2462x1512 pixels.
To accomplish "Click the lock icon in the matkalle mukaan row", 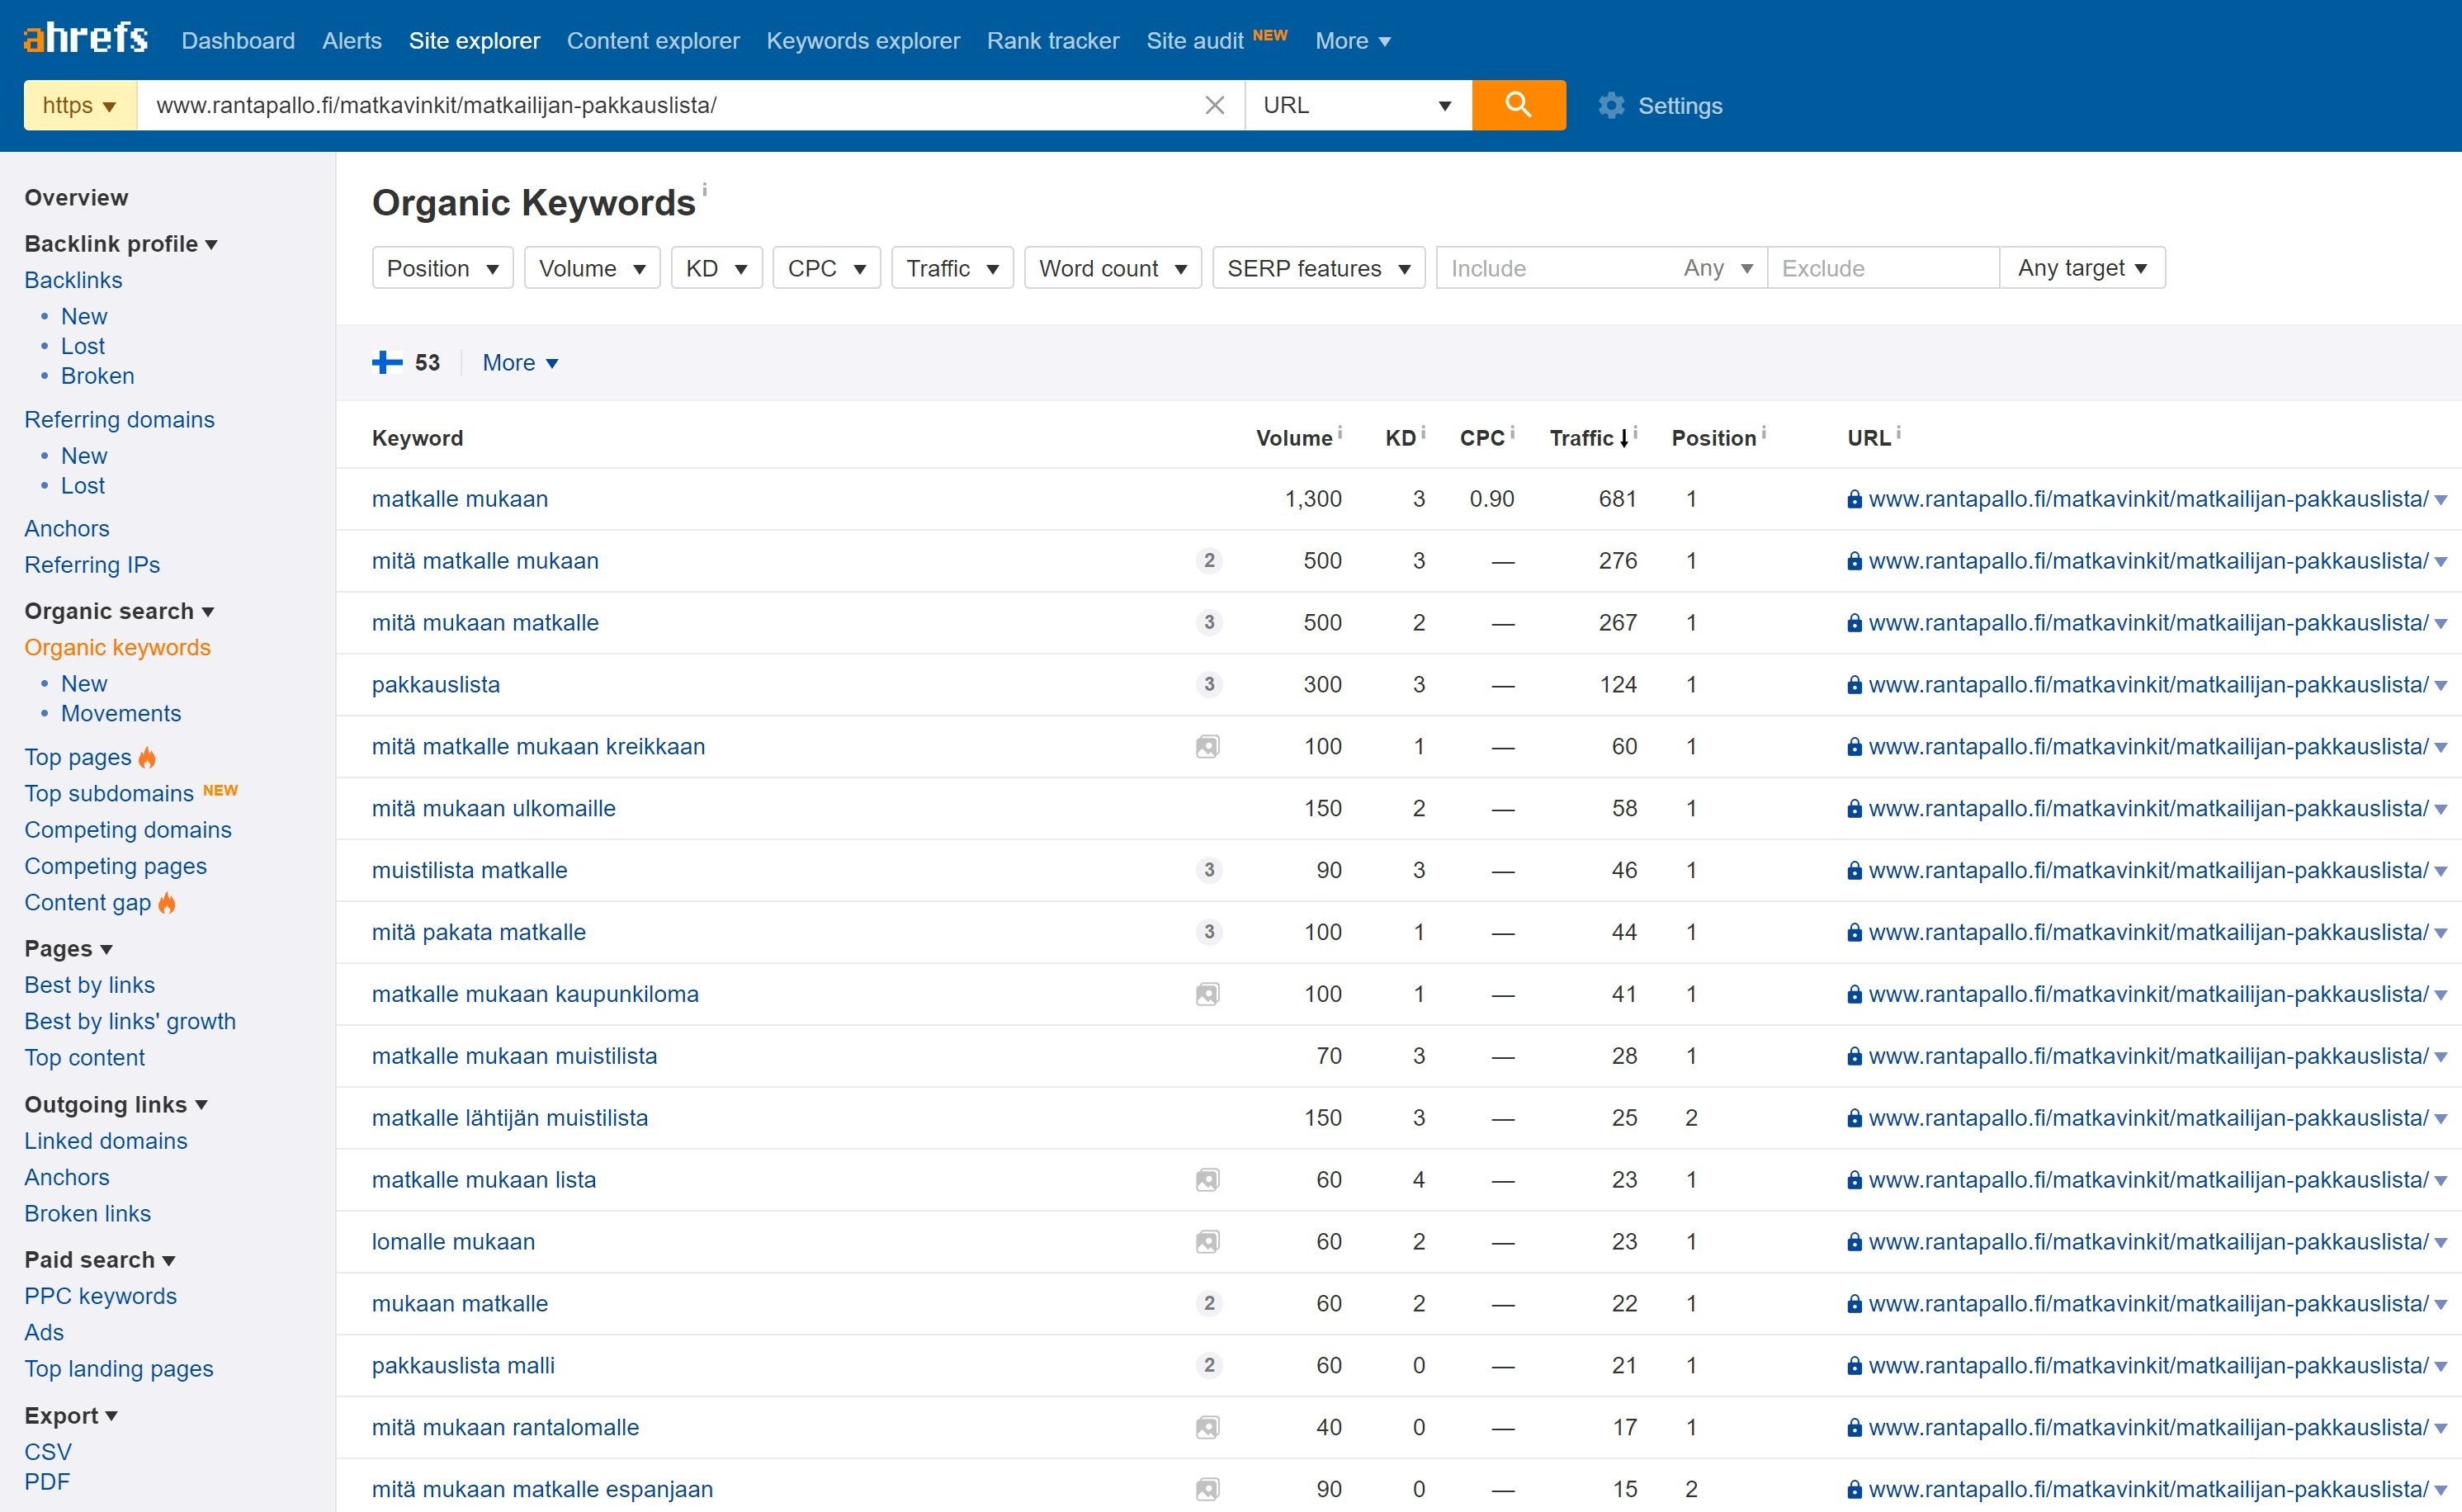I will (1854, 499).
